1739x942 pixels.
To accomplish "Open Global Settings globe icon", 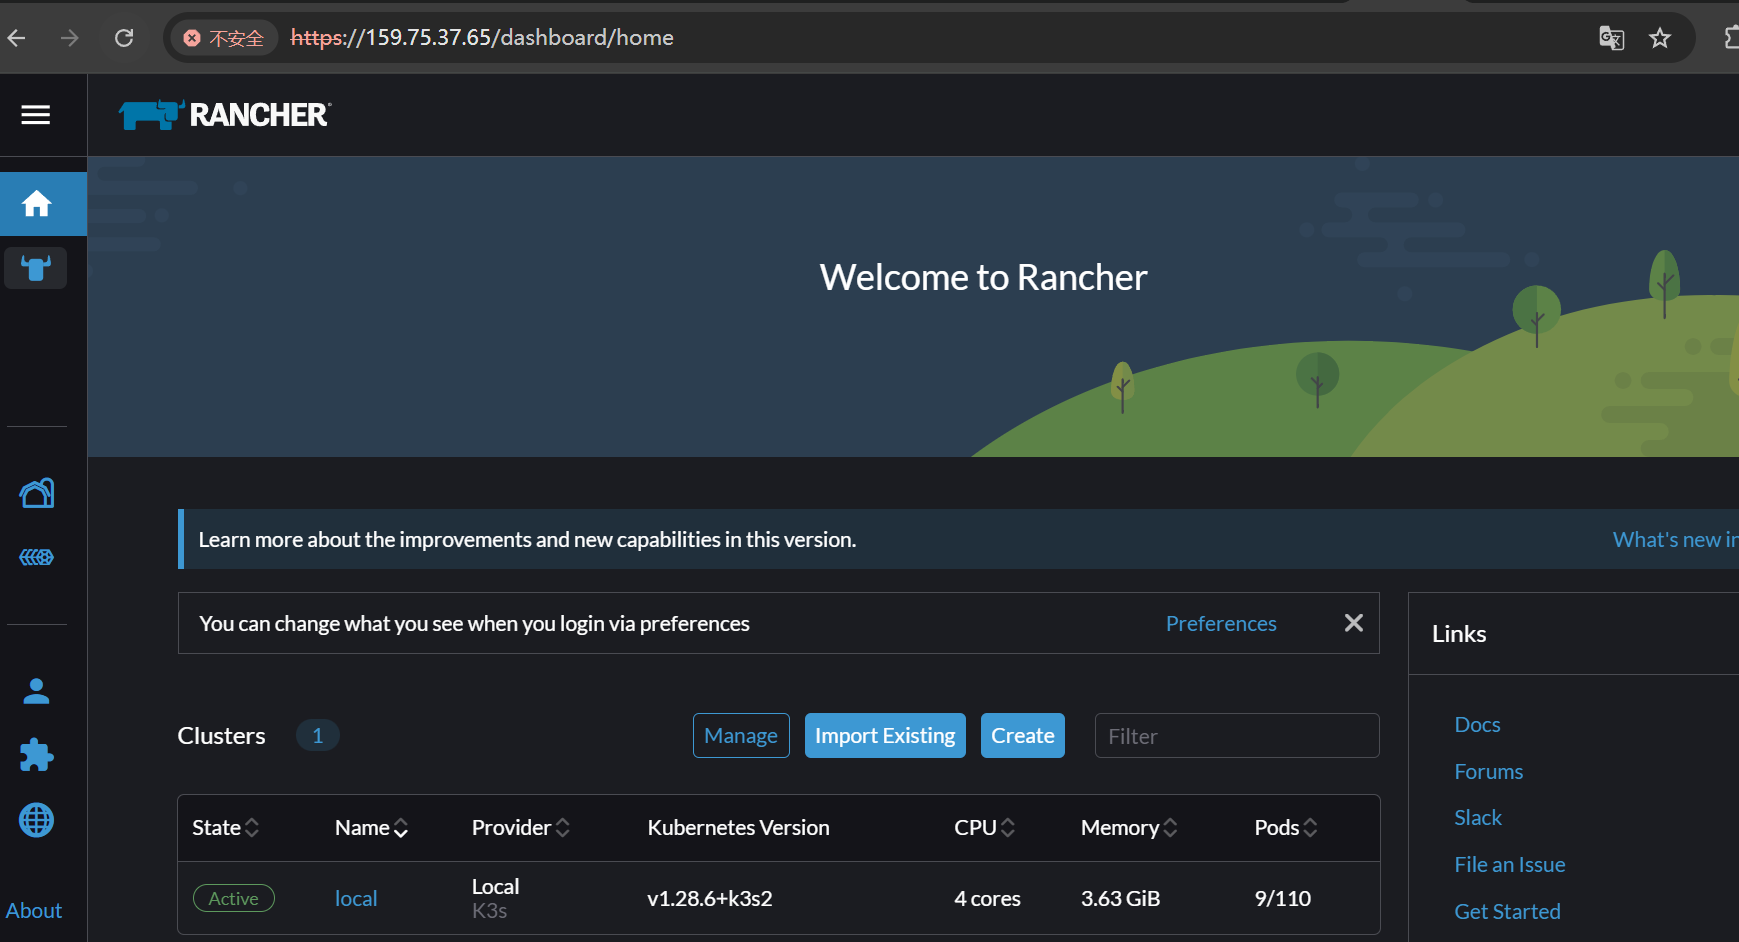I will [x=37, y=820].
